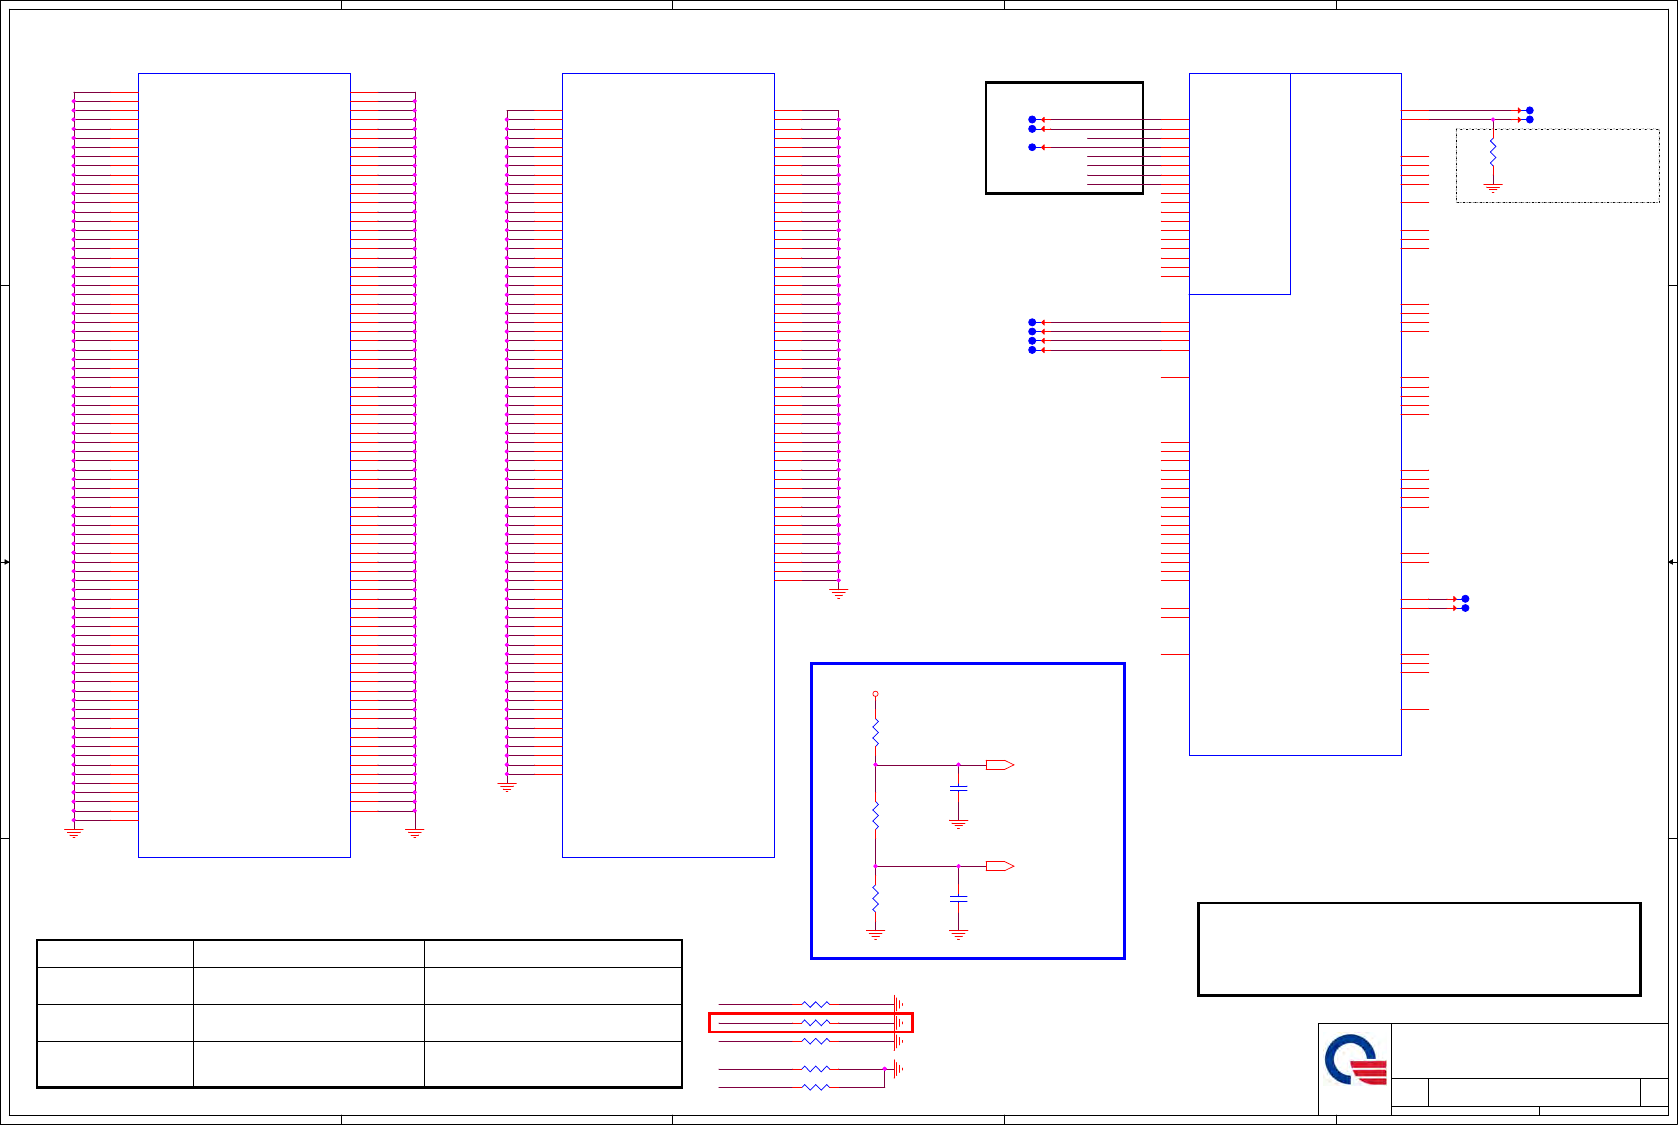The width and height of the screenshot is (1678, 1125).
Task: Select the bottommost resistor in the five-resistor group
Action: [x=816, y=1087]
